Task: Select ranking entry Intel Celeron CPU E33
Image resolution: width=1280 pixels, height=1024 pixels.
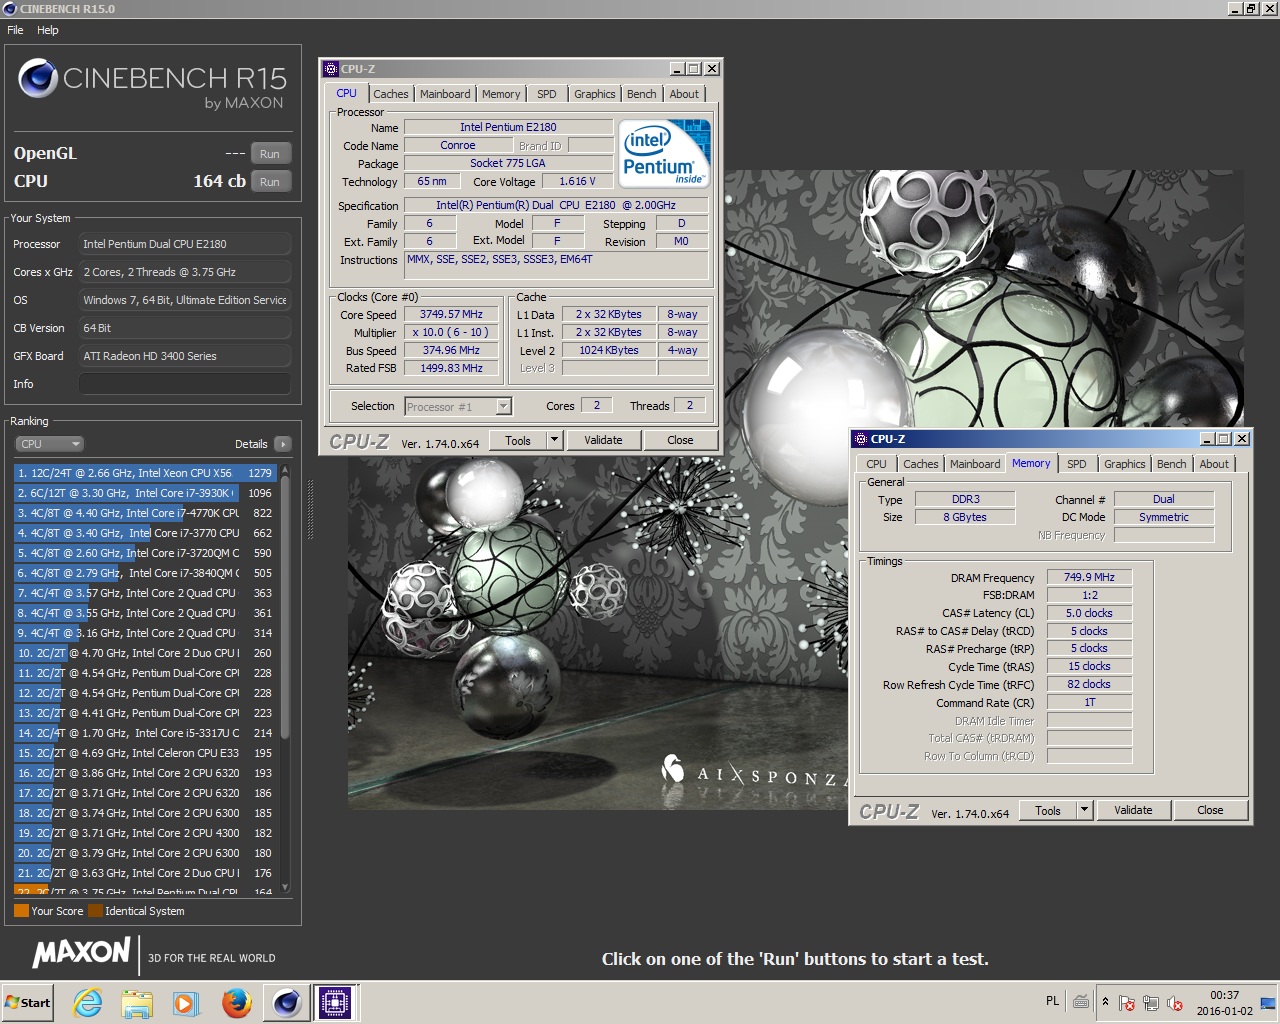Action: click(x=146, y=753)
